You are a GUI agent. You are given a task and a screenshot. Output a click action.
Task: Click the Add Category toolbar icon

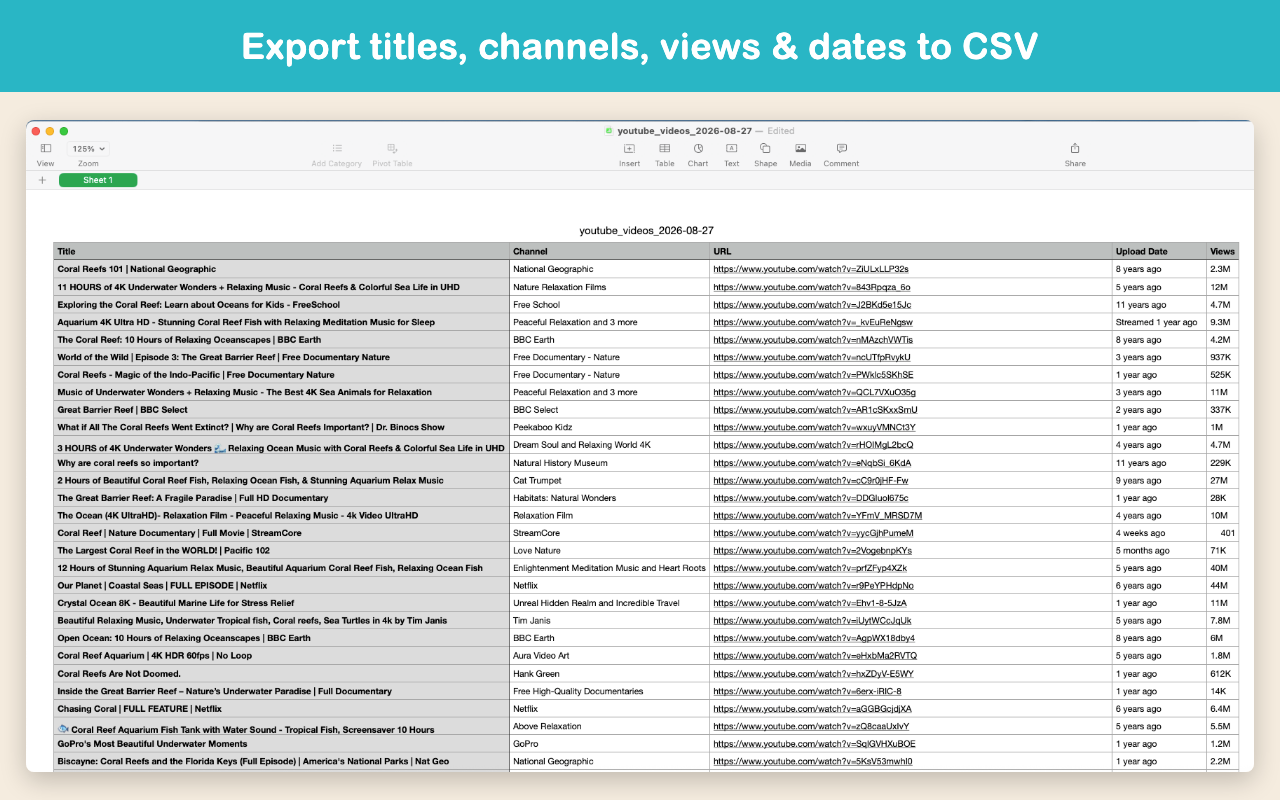pyautogui.click(x=337, y=148)
